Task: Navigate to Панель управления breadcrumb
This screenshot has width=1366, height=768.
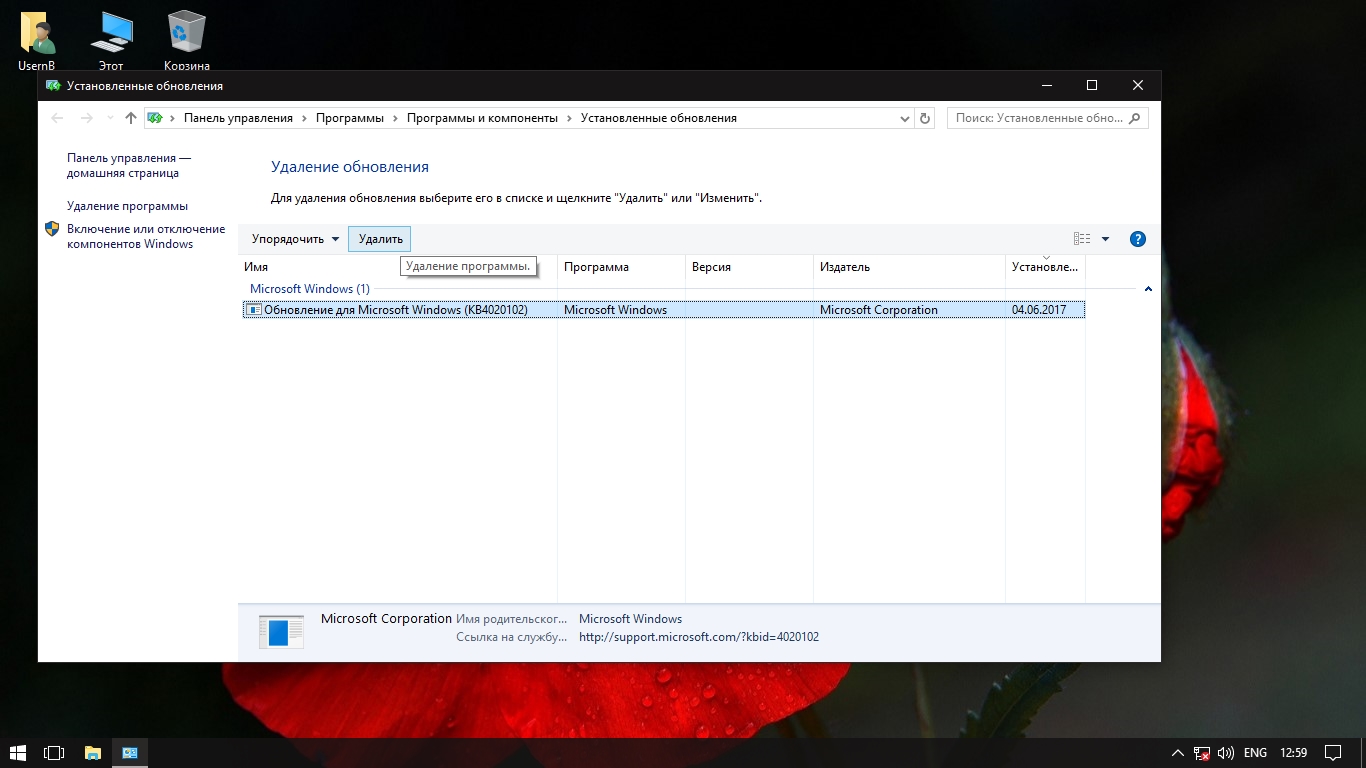Action: point(238,118)
